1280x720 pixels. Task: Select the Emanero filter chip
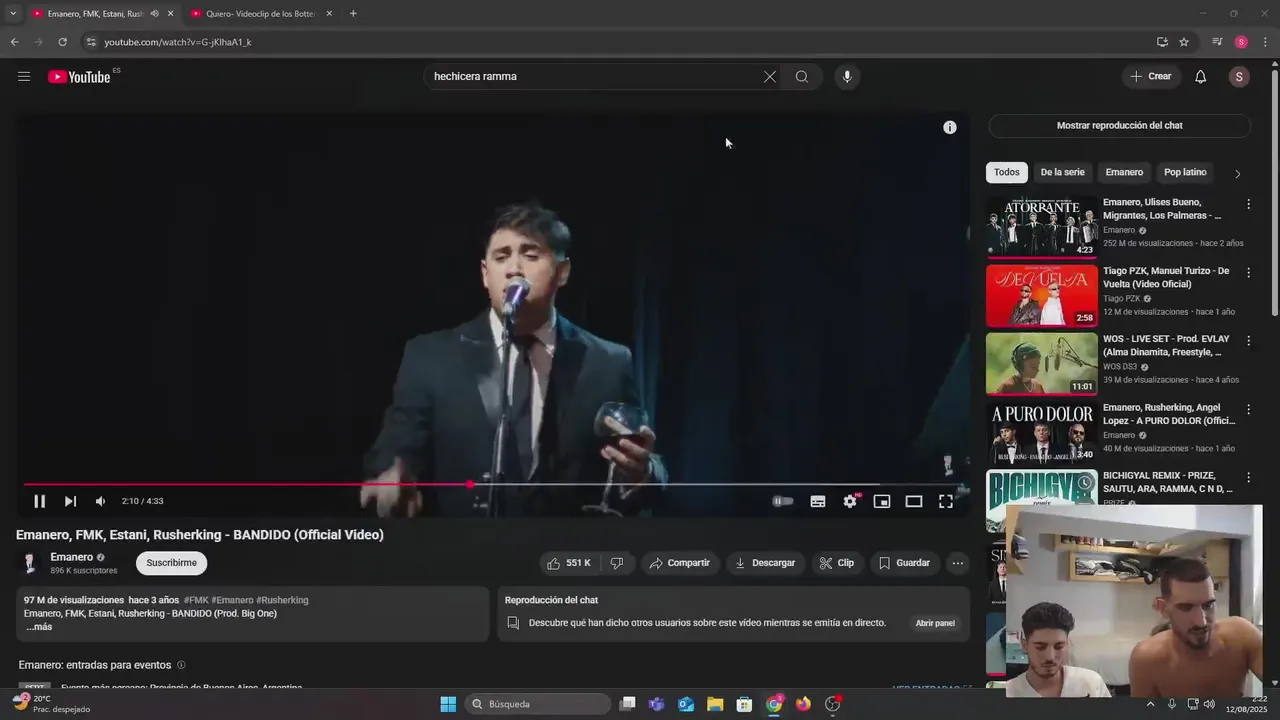point(1124,172)
